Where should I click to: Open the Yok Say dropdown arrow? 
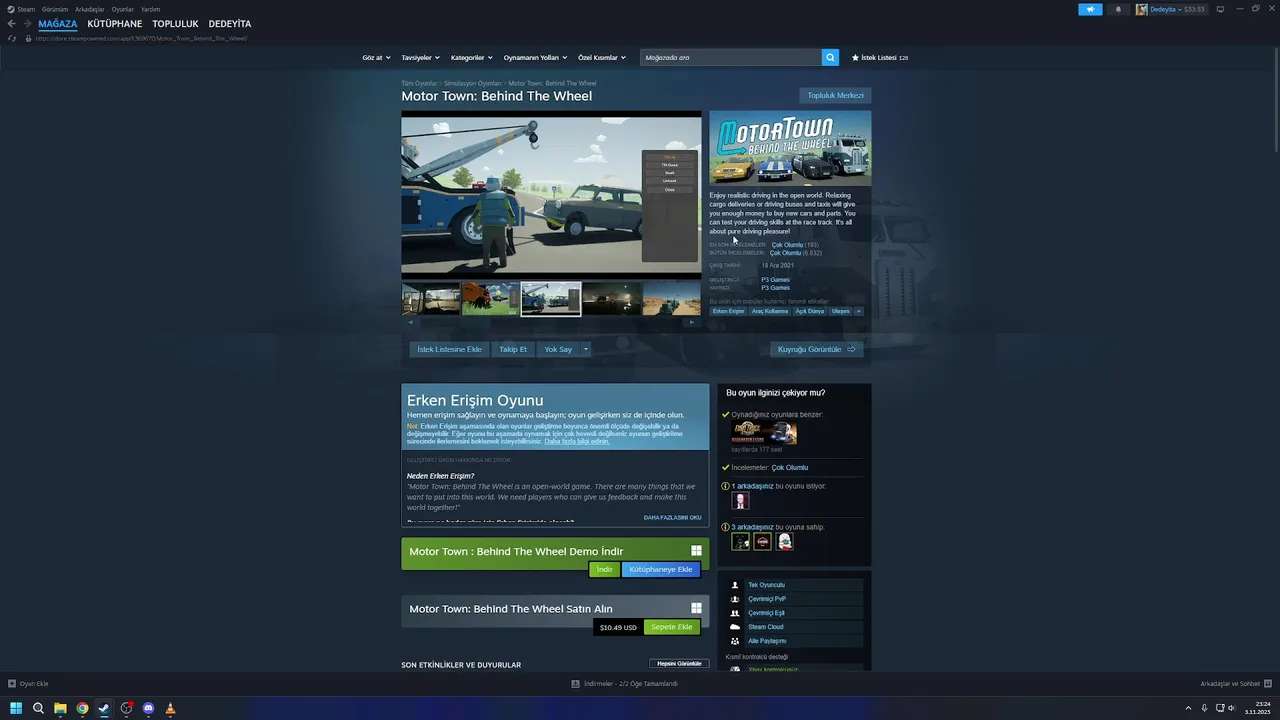(585, 349)
